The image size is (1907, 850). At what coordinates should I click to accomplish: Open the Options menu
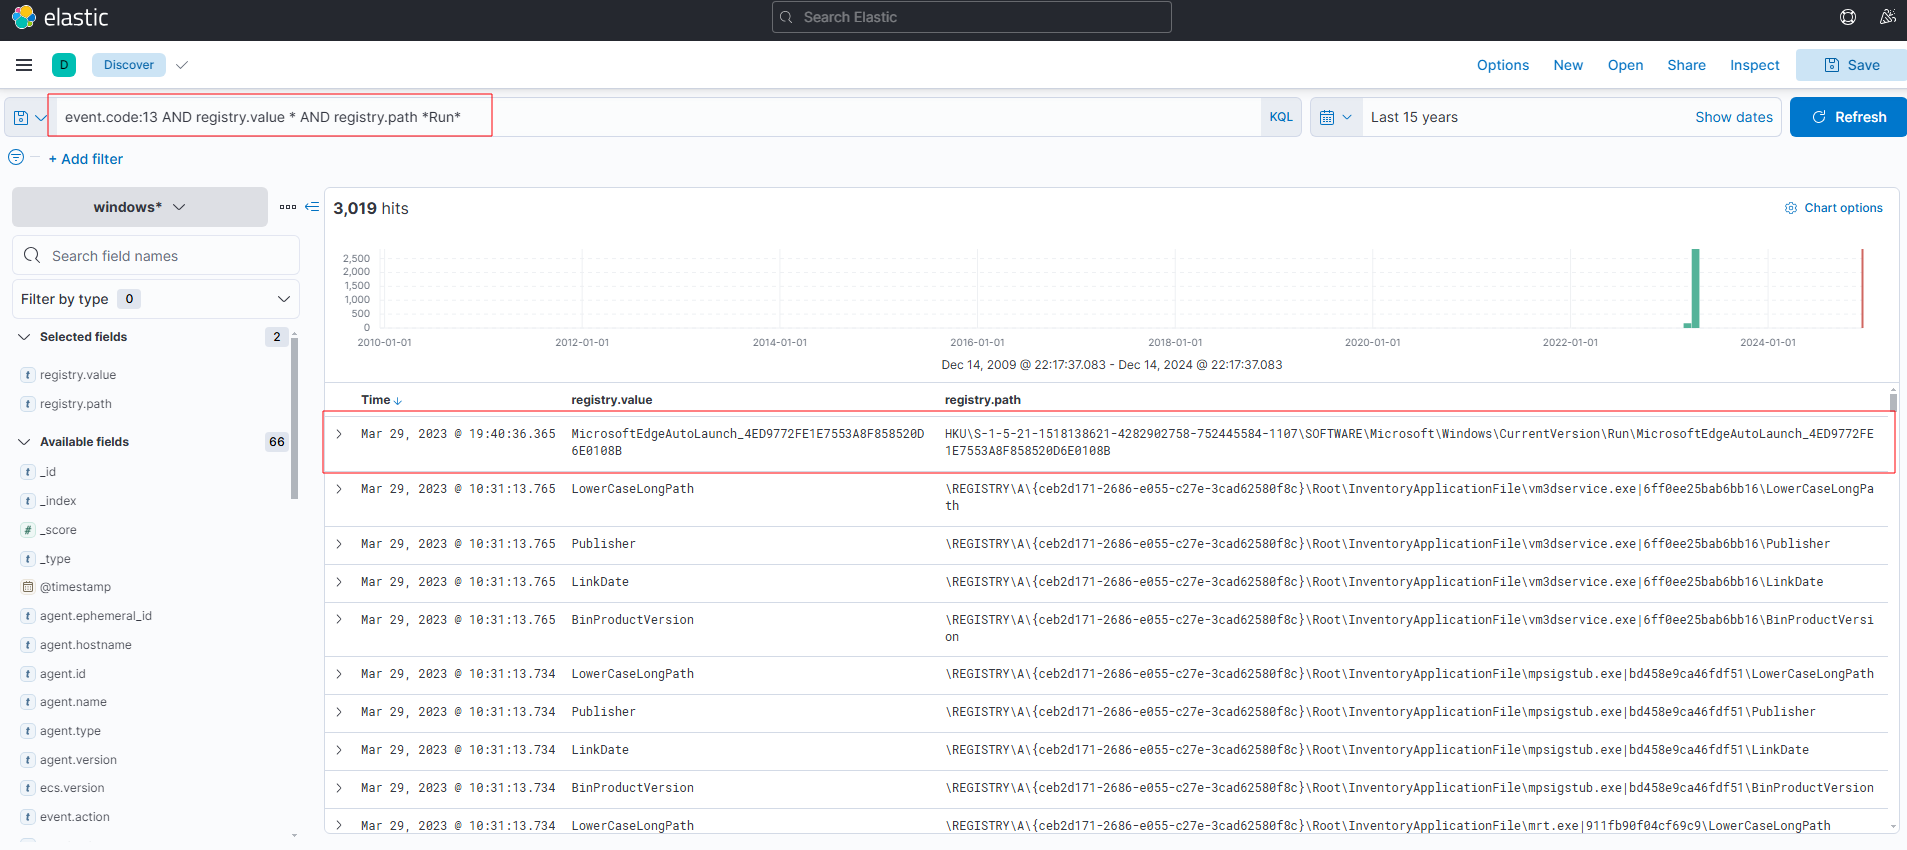(x=1503, y=65)
